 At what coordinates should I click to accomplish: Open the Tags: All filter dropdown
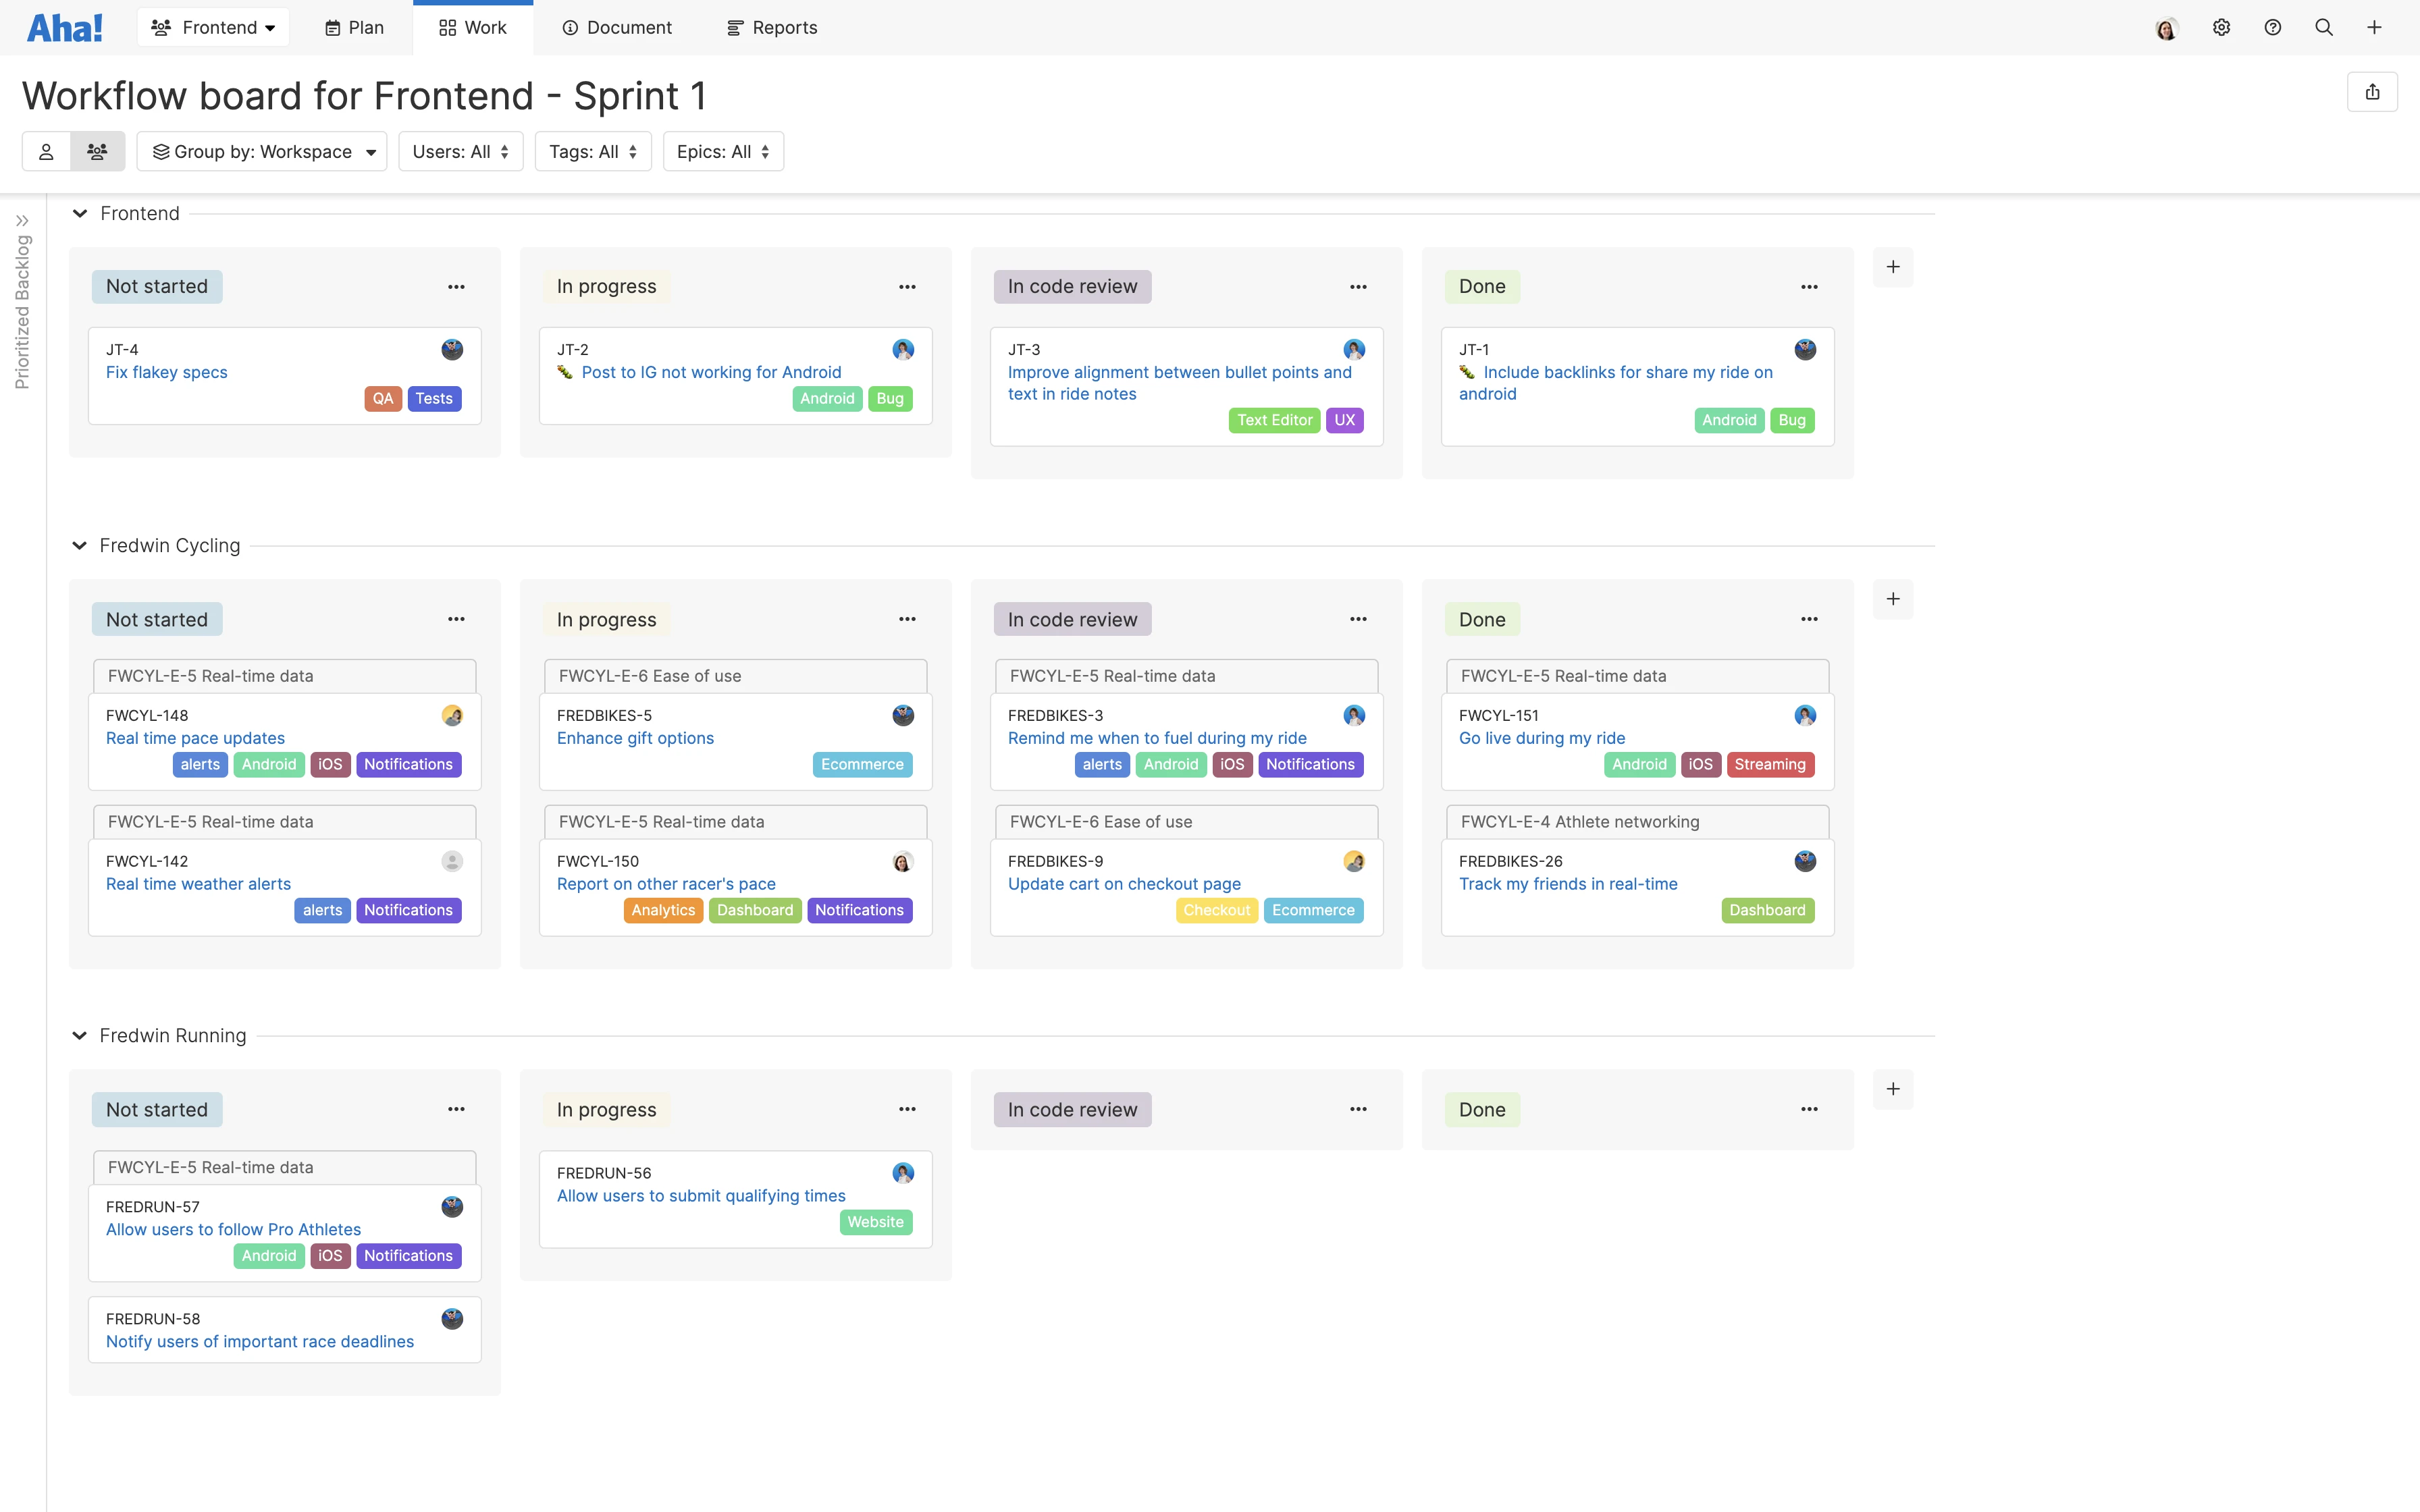(592, 151)
